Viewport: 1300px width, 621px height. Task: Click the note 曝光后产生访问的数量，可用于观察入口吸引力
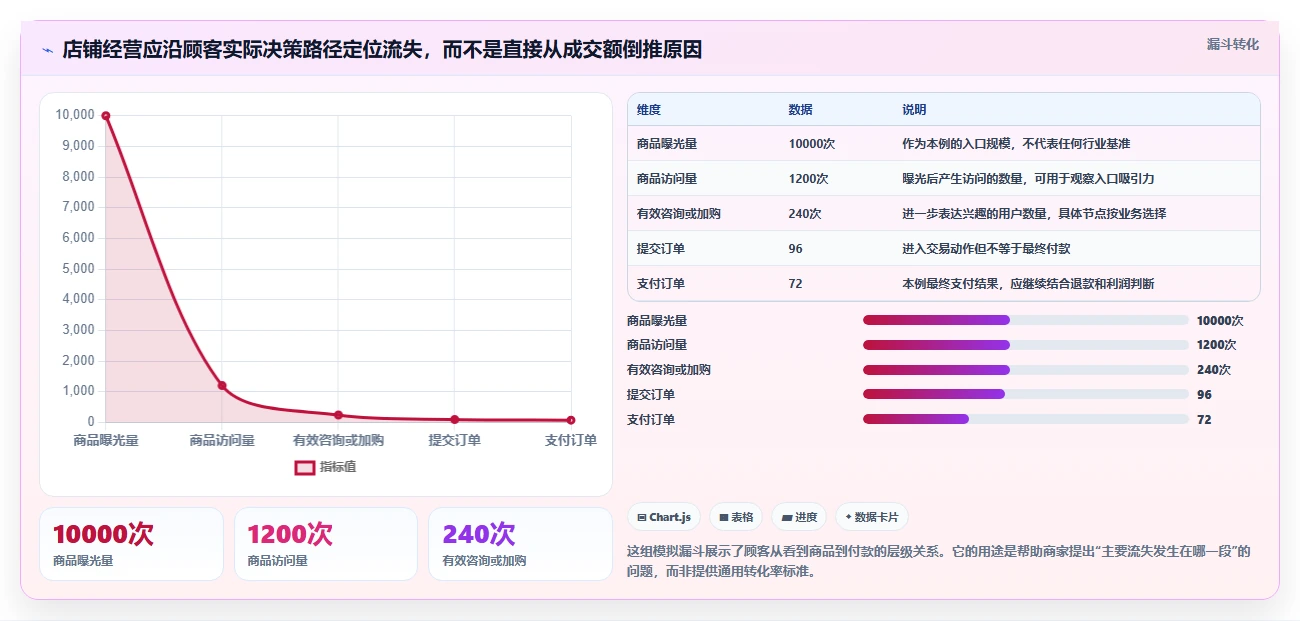point(1028,179)
